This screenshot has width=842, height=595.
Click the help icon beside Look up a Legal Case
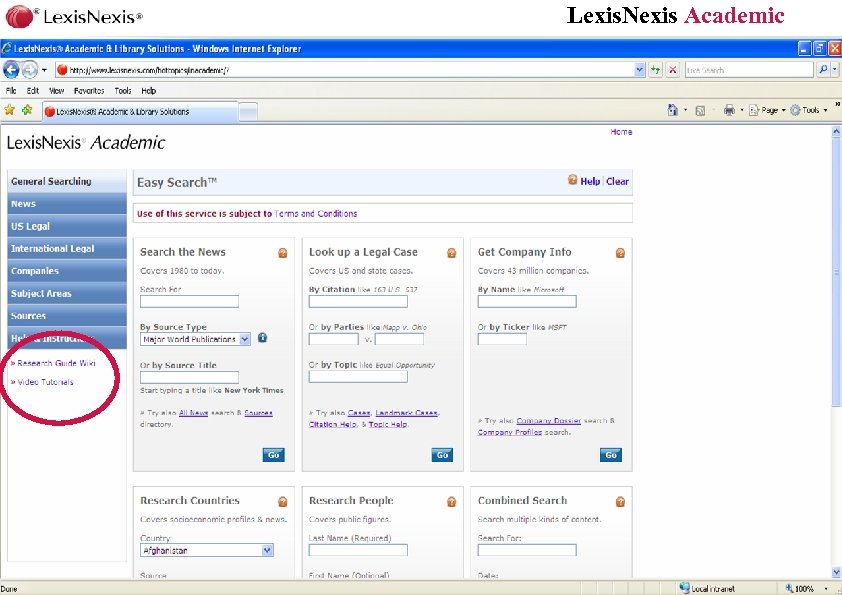coord(451,252)
